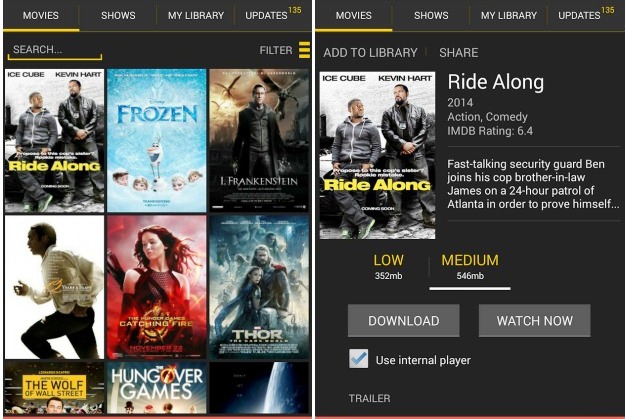The width and height of the screenshot is (625, 419).
Task: Open the Frozen movie poster
Action: coord(157,141)
